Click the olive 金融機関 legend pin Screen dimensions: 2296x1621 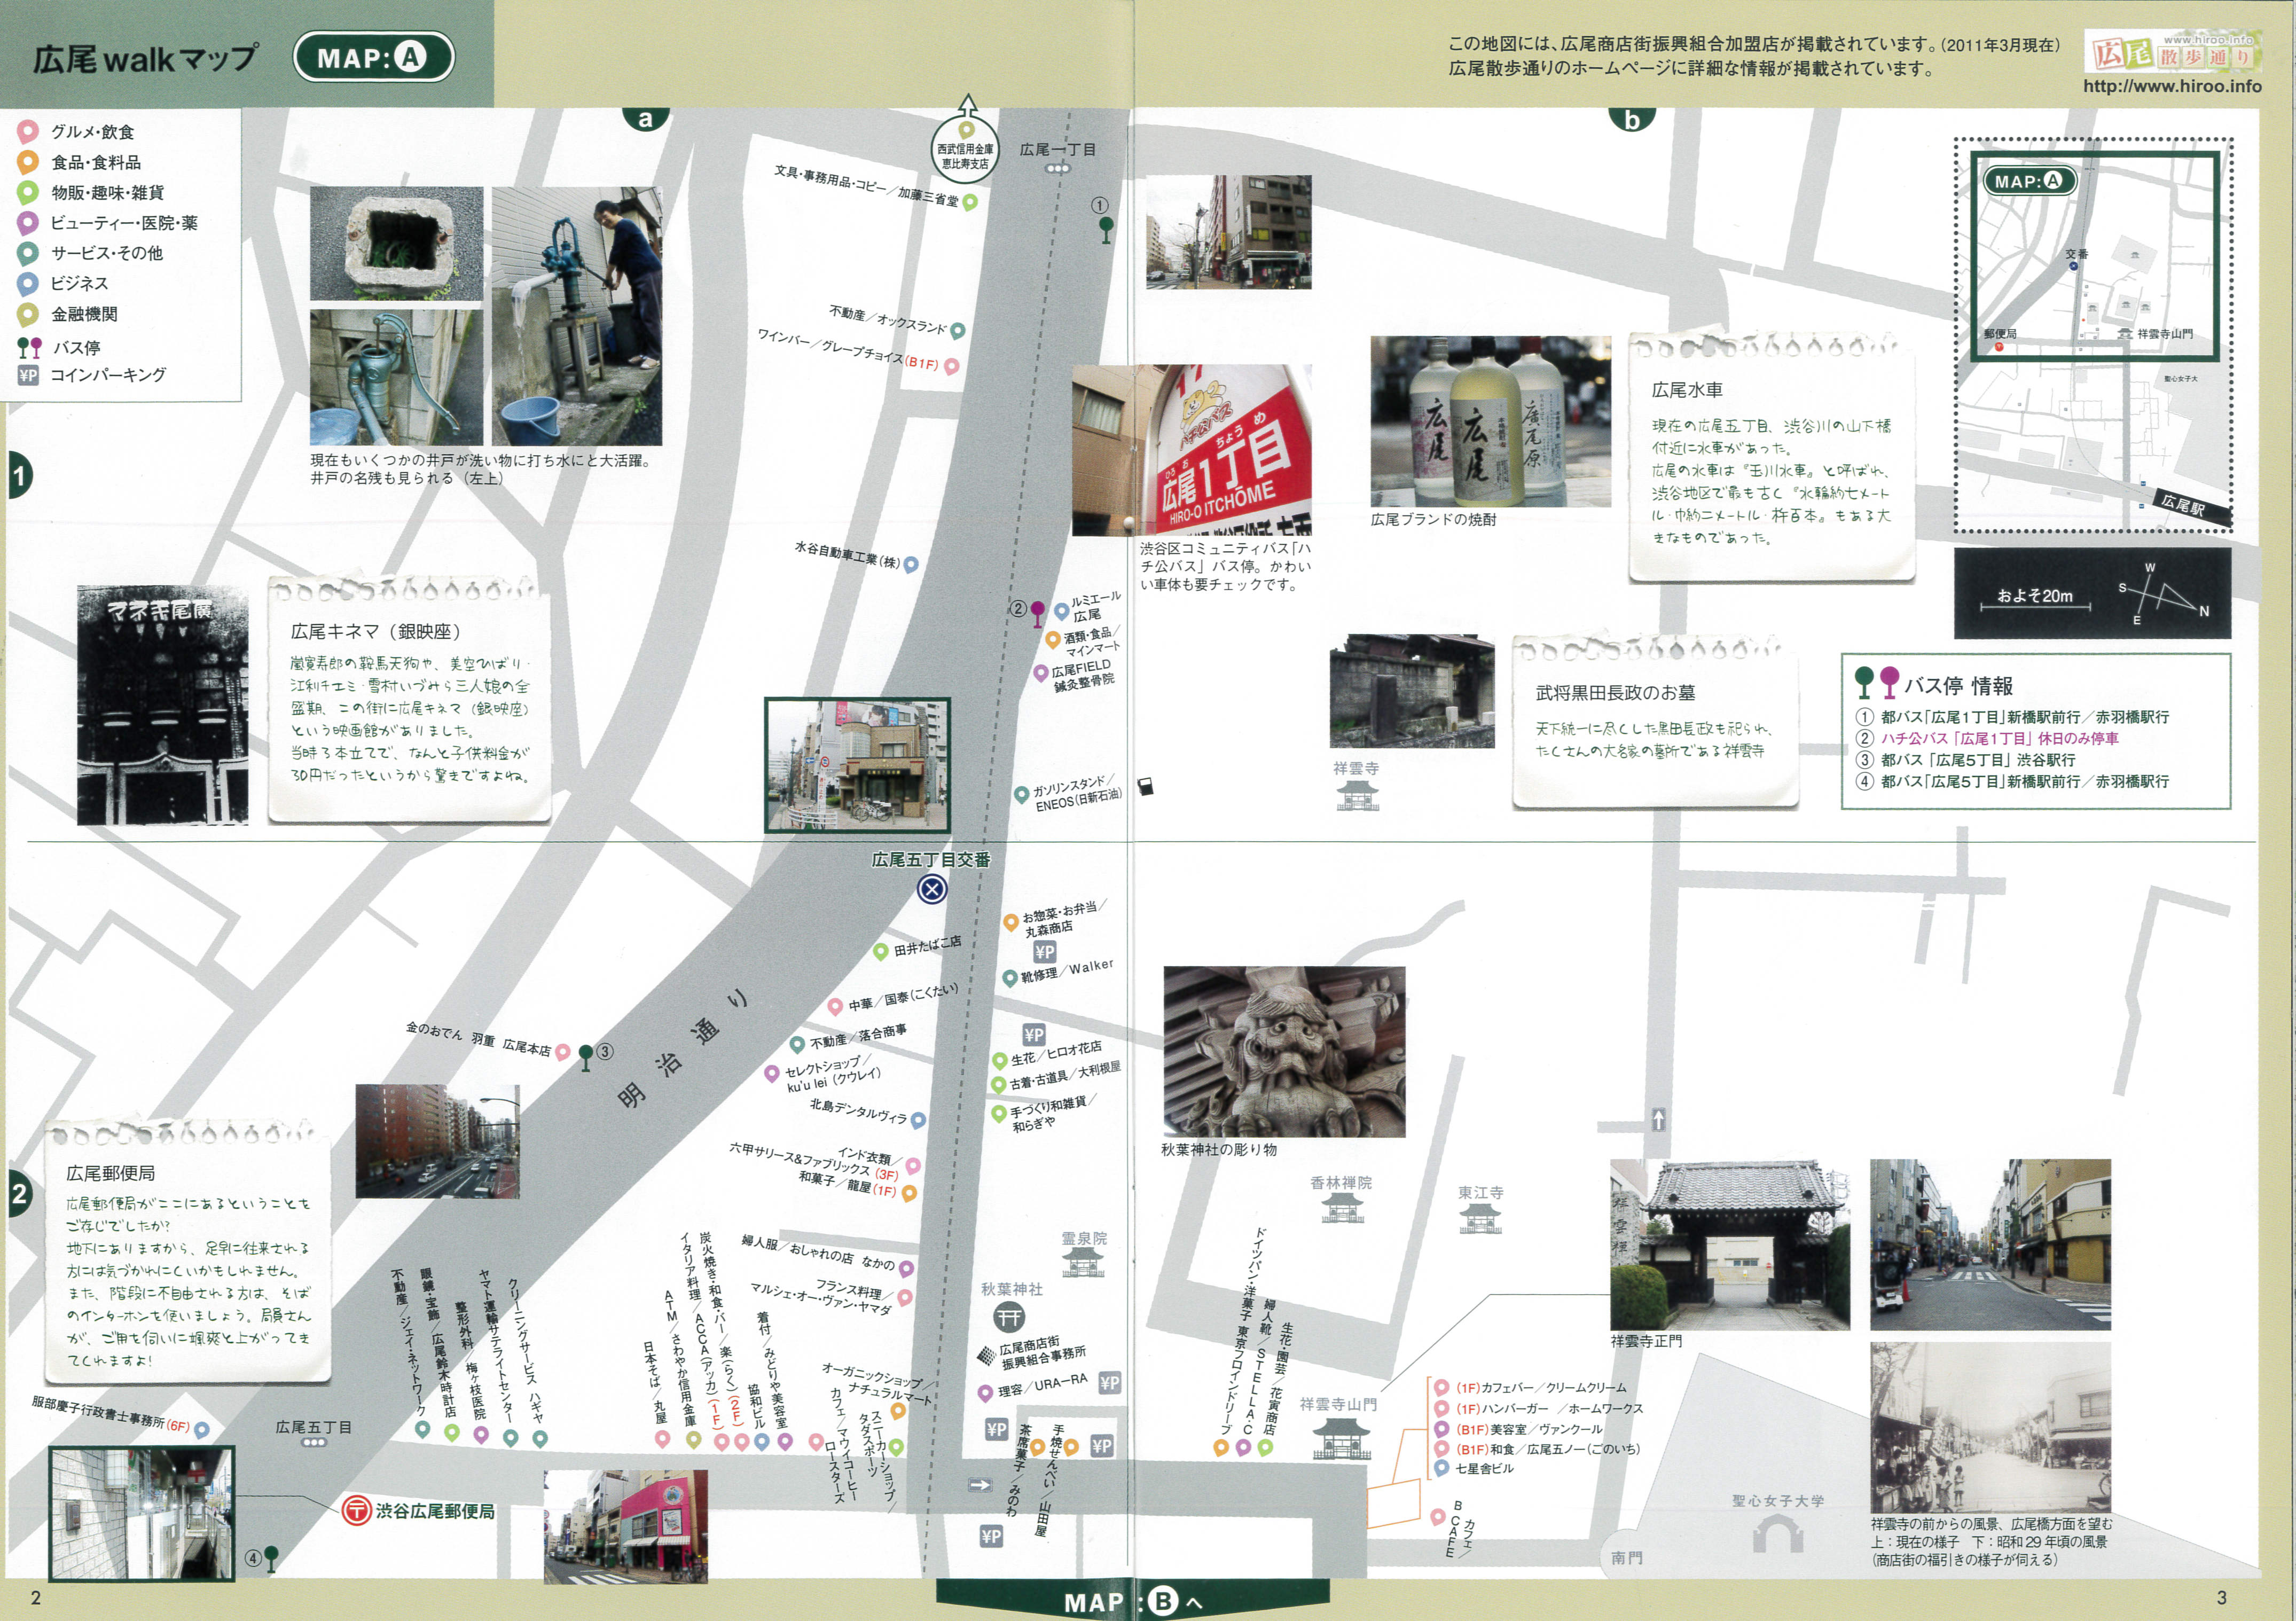[x=28, y=314]
